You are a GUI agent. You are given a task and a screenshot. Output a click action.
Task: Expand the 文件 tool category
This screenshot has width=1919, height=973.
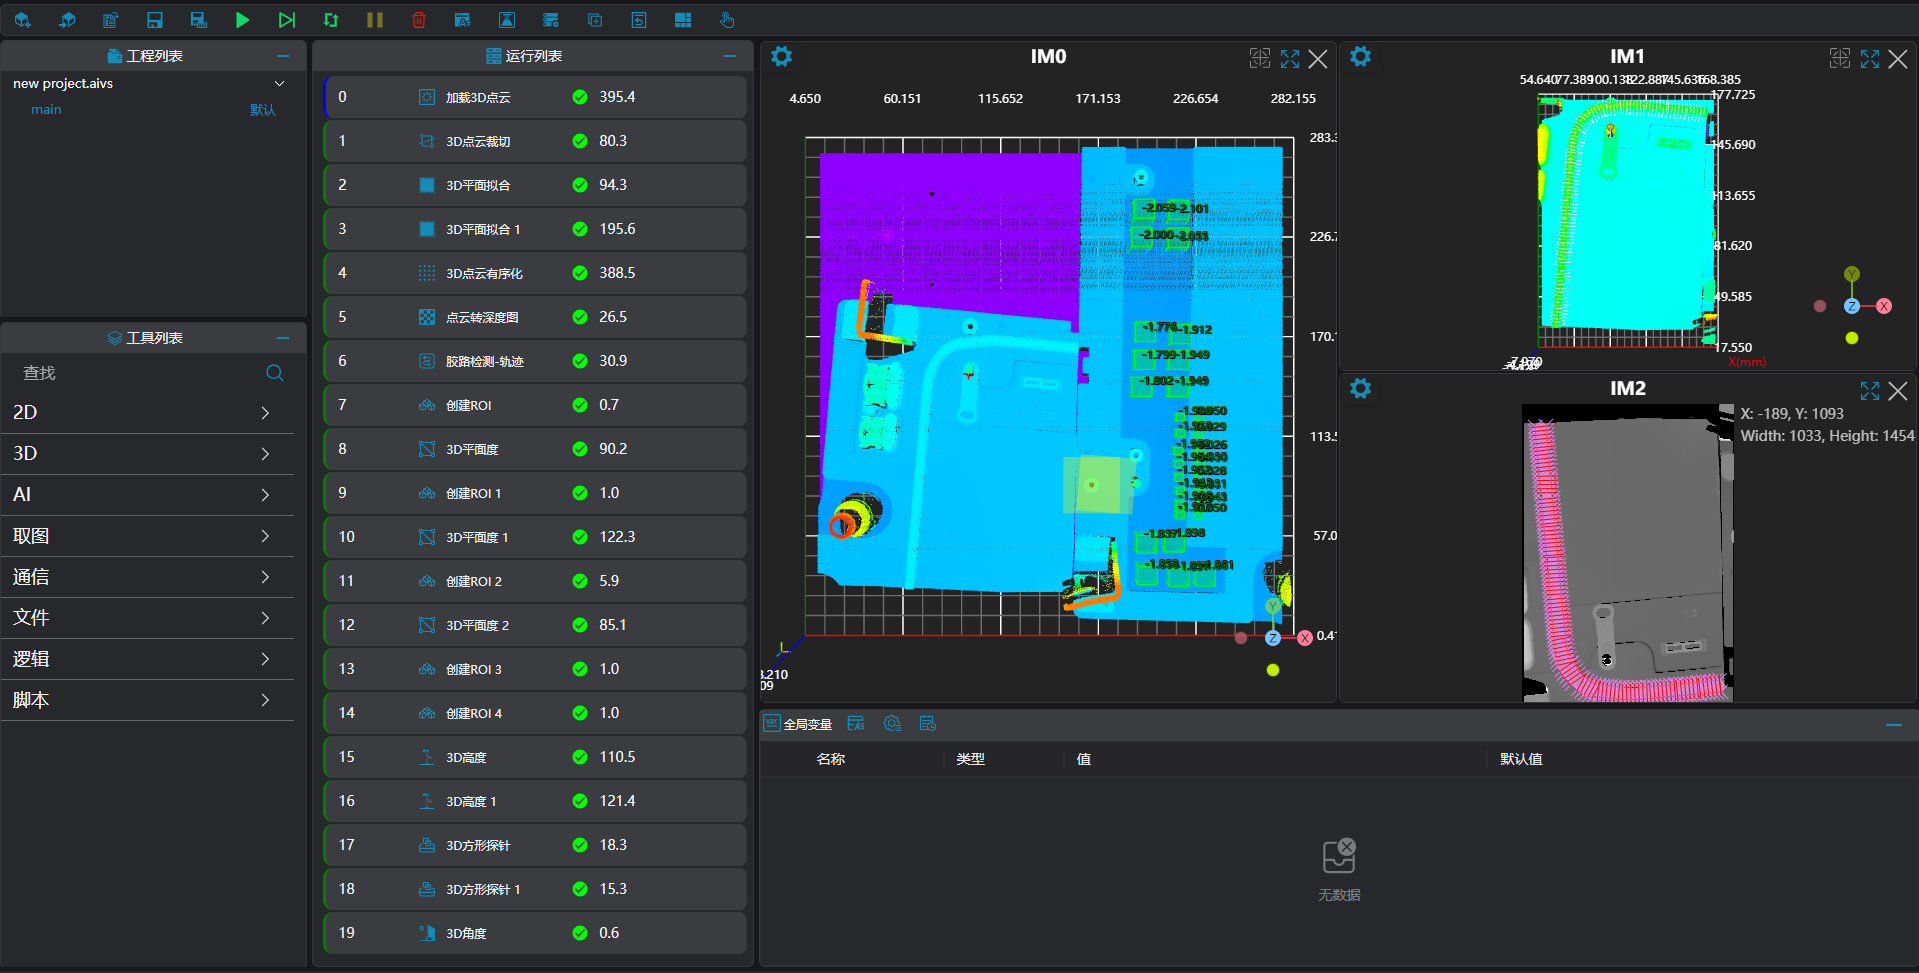tap(265, 618)
